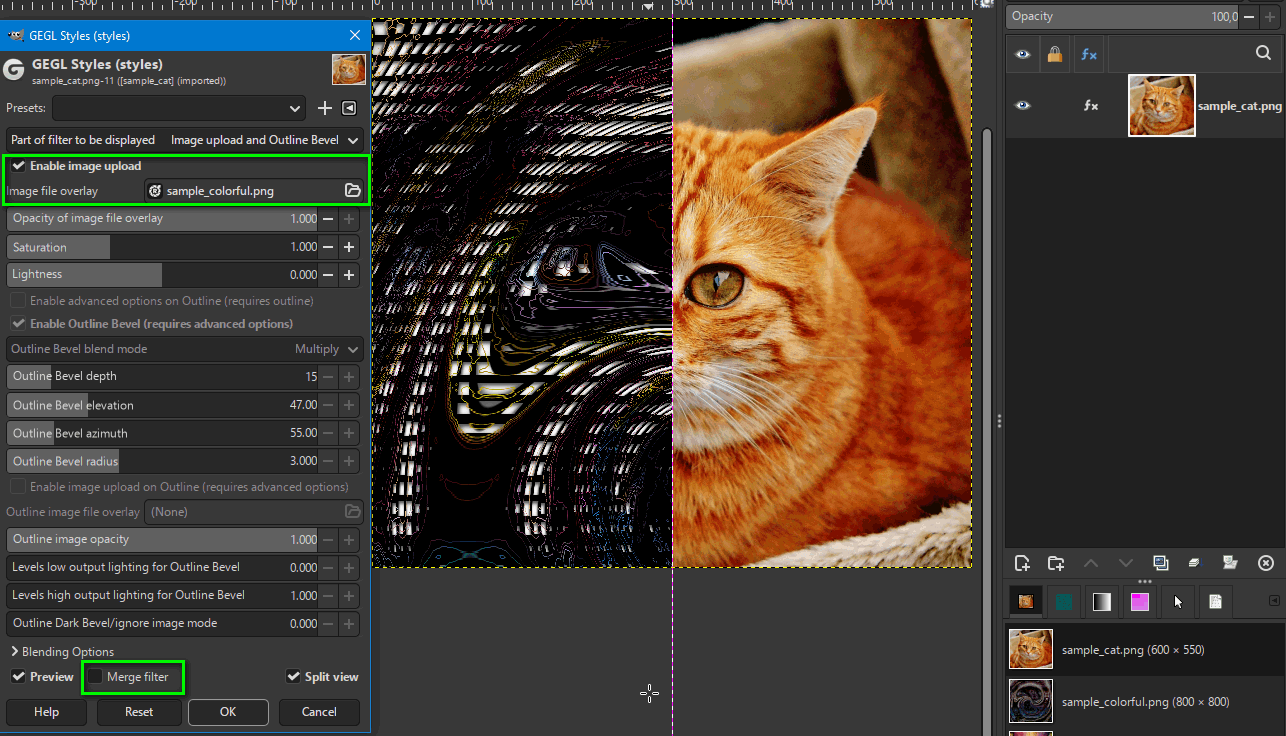Click the Saturation slider
This screenshot has height=736, width=1286.
point(160,247)
